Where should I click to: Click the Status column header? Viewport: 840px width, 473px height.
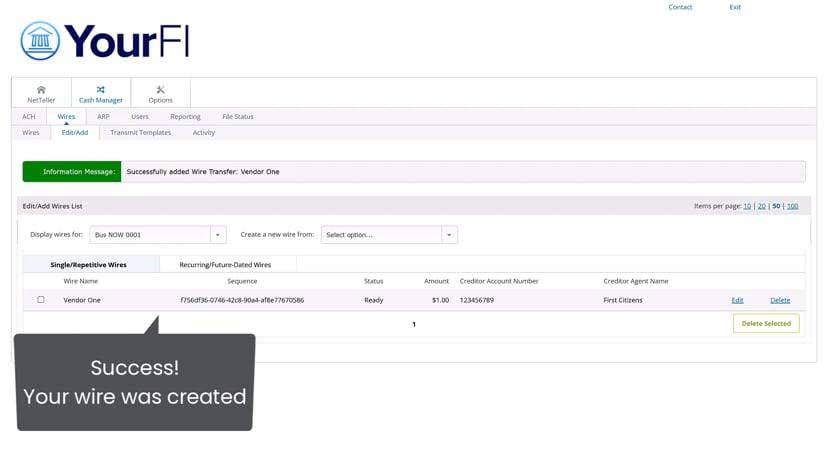tap(373, 281)
